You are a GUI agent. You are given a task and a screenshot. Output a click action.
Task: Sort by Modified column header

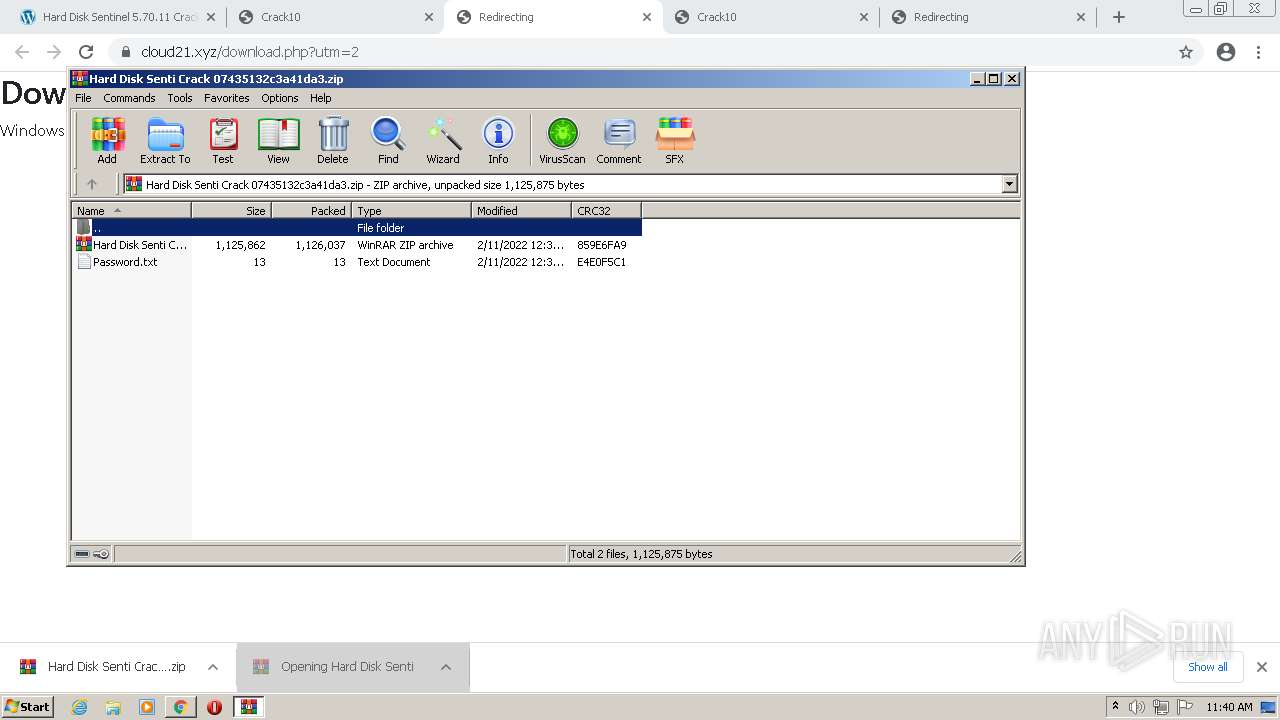click(x=522, y=210)
